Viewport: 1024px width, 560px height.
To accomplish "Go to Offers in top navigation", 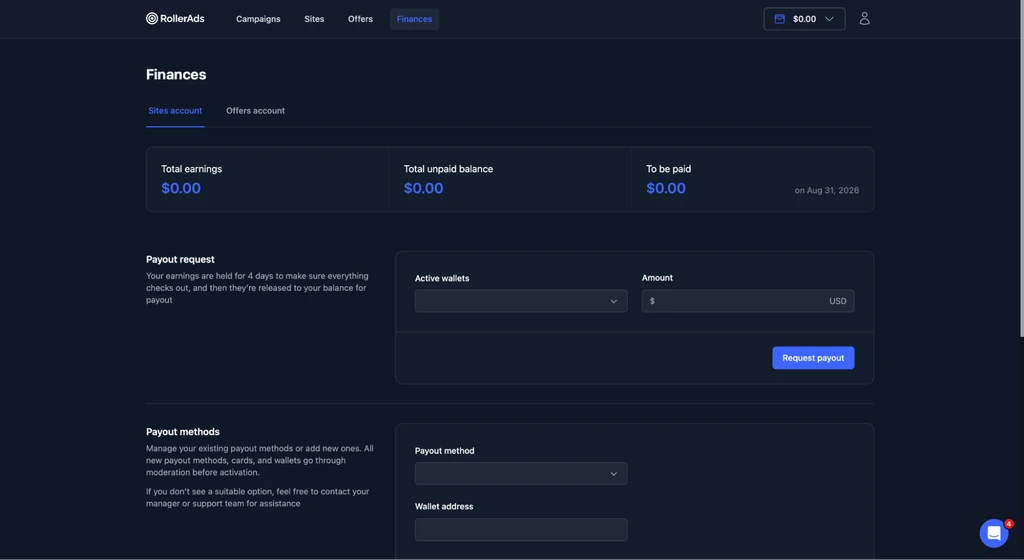I will pos(360,19).
